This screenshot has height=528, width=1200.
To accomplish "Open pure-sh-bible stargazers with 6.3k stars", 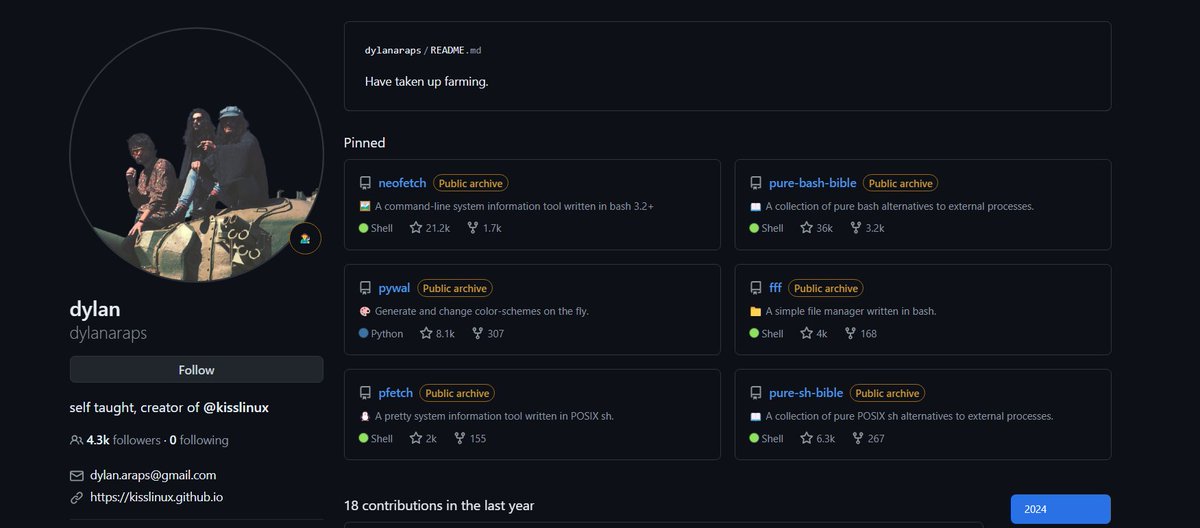I will (818, 438).
